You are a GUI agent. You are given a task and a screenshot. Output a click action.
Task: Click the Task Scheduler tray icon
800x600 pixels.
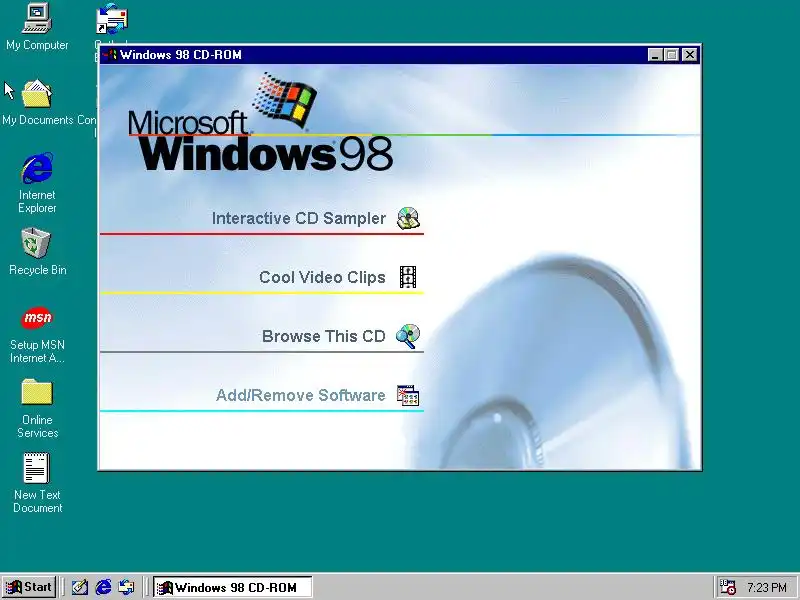(727, 587)
